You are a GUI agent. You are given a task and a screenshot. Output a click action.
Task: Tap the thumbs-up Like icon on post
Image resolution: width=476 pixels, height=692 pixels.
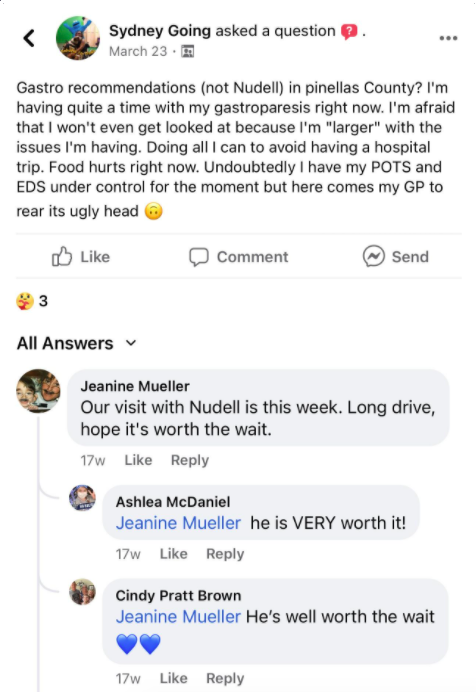62,256
